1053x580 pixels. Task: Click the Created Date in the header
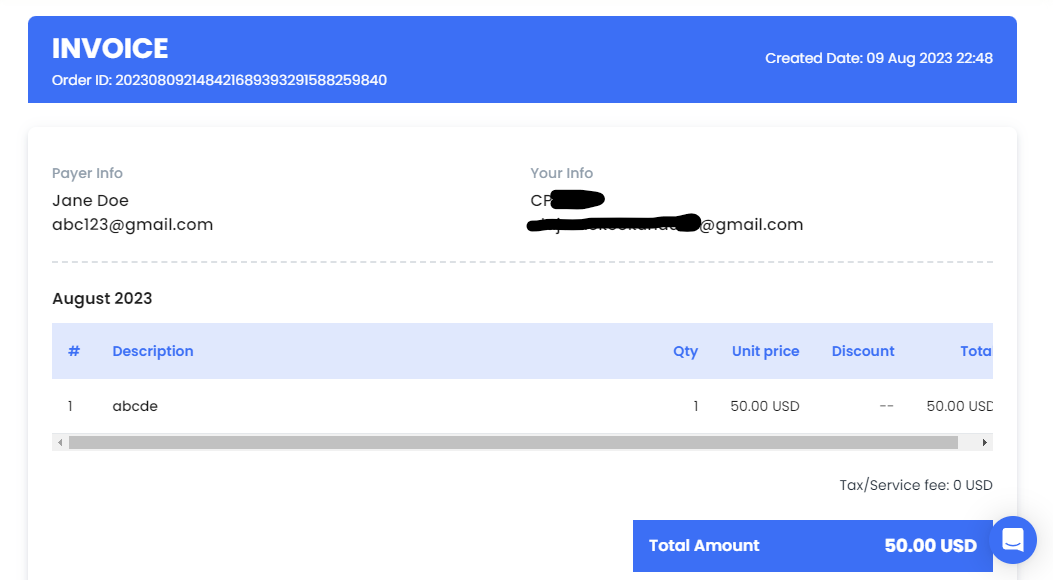[x=878, y=58]
